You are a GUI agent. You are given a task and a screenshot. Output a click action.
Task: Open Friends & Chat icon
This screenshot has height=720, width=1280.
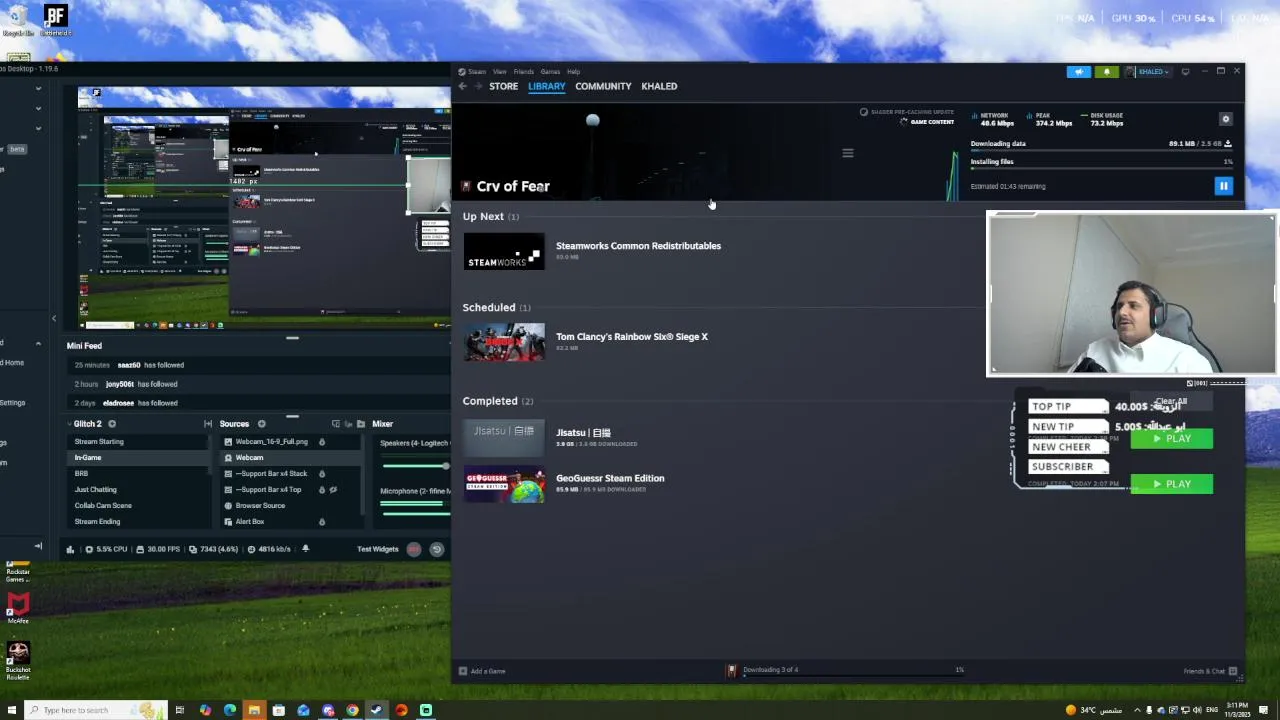tap(1232, 671)
